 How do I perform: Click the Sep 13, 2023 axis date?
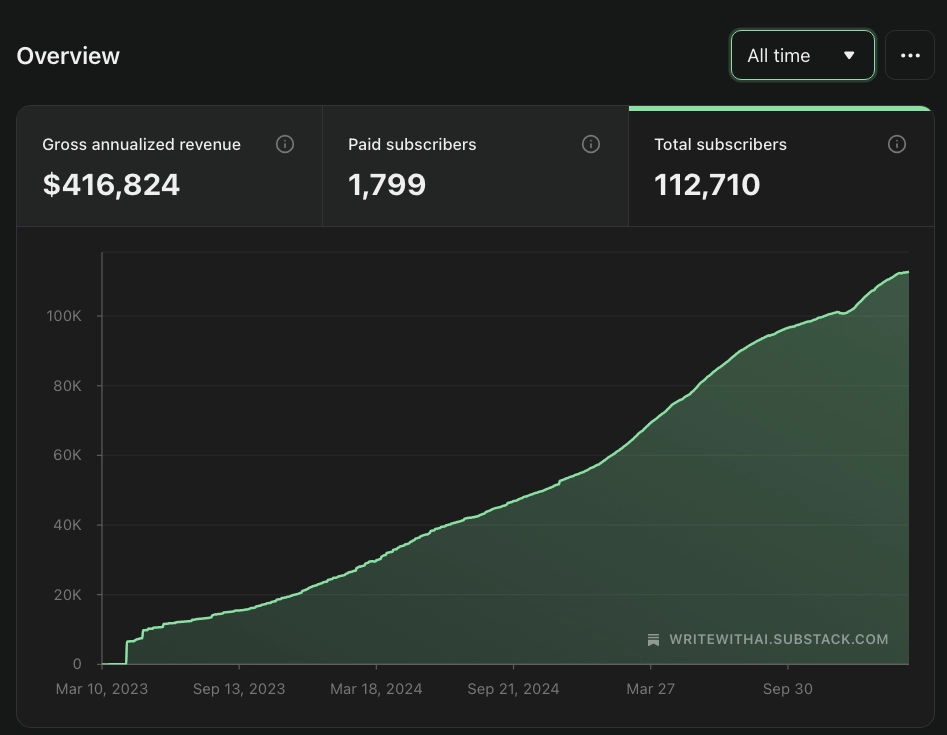coord(239,689)
